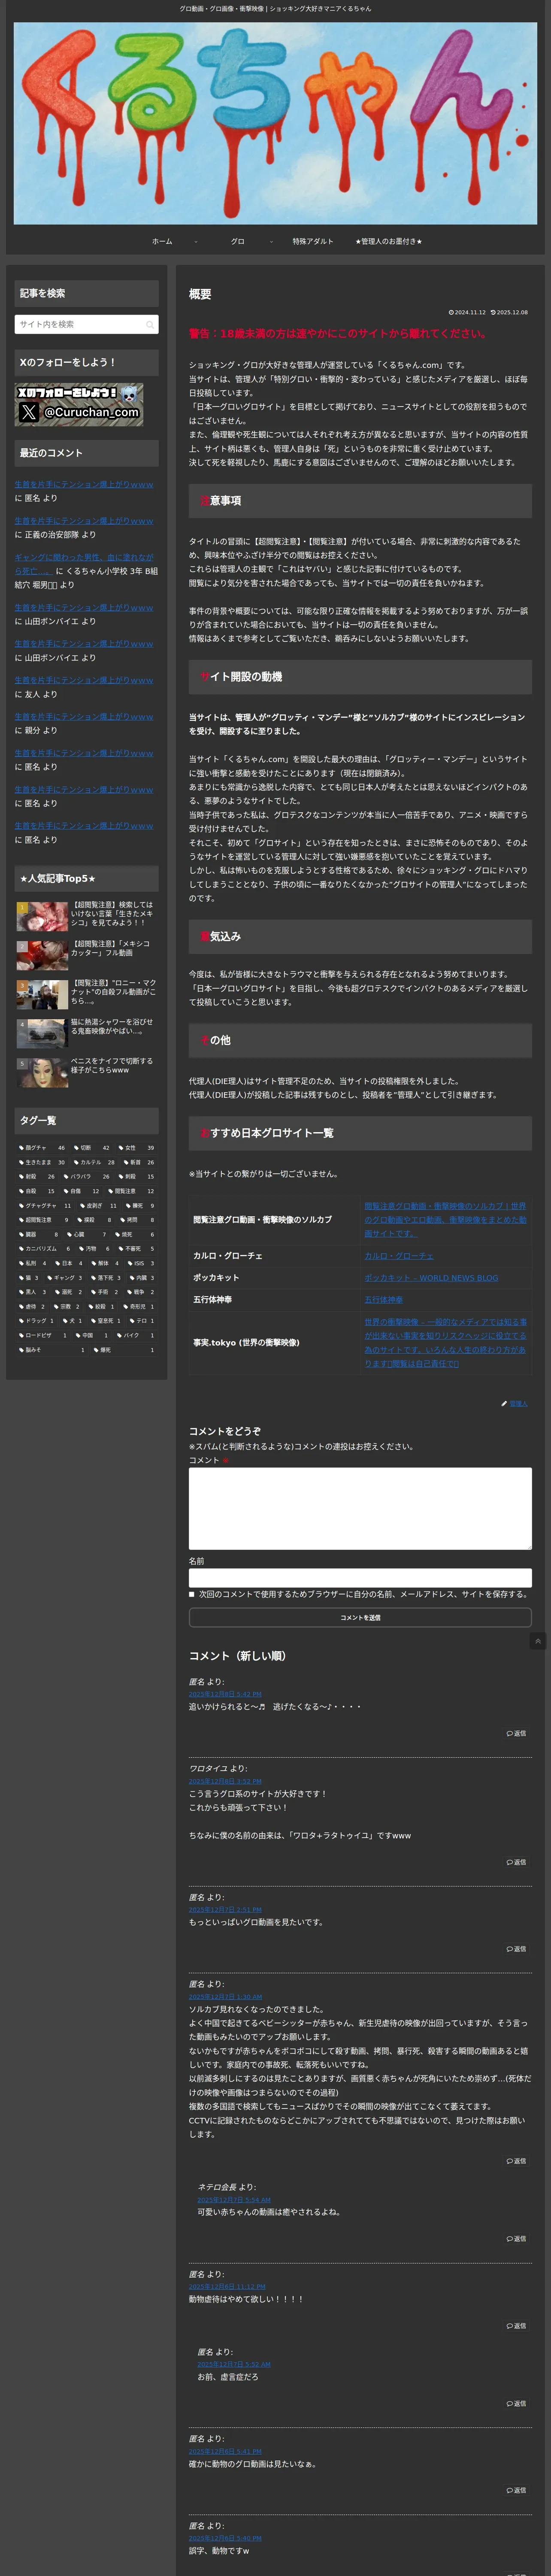This screenshot has height=2576, width=551.
Task: Click the 名前 name input field
Action: pos(360,1577)
